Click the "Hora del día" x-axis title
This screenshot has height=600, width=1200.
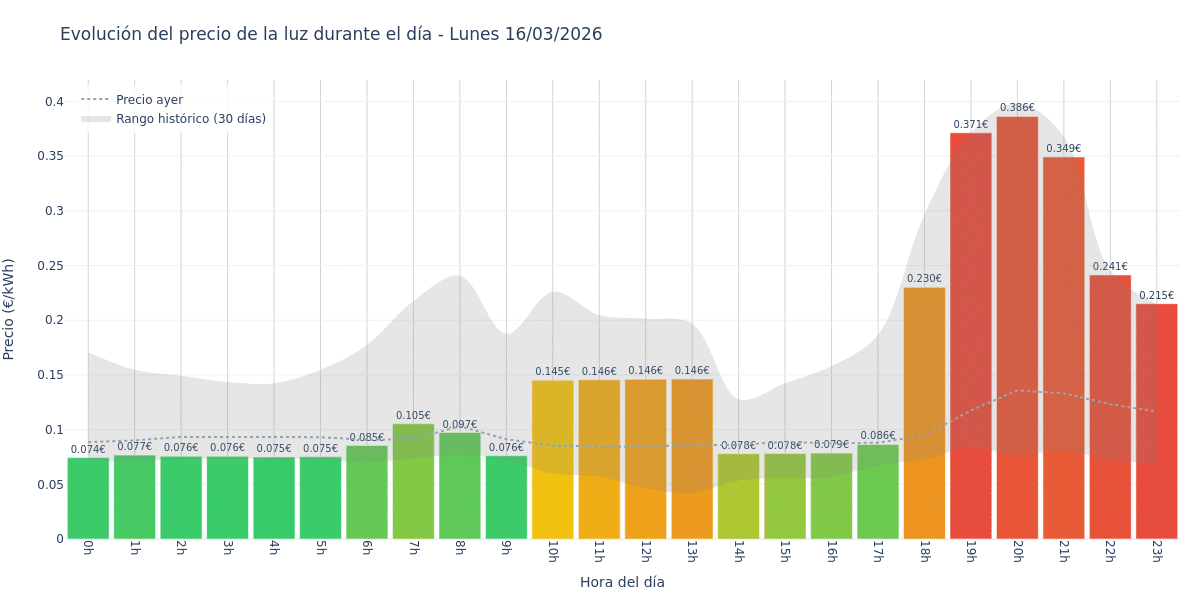pos(622,582)
